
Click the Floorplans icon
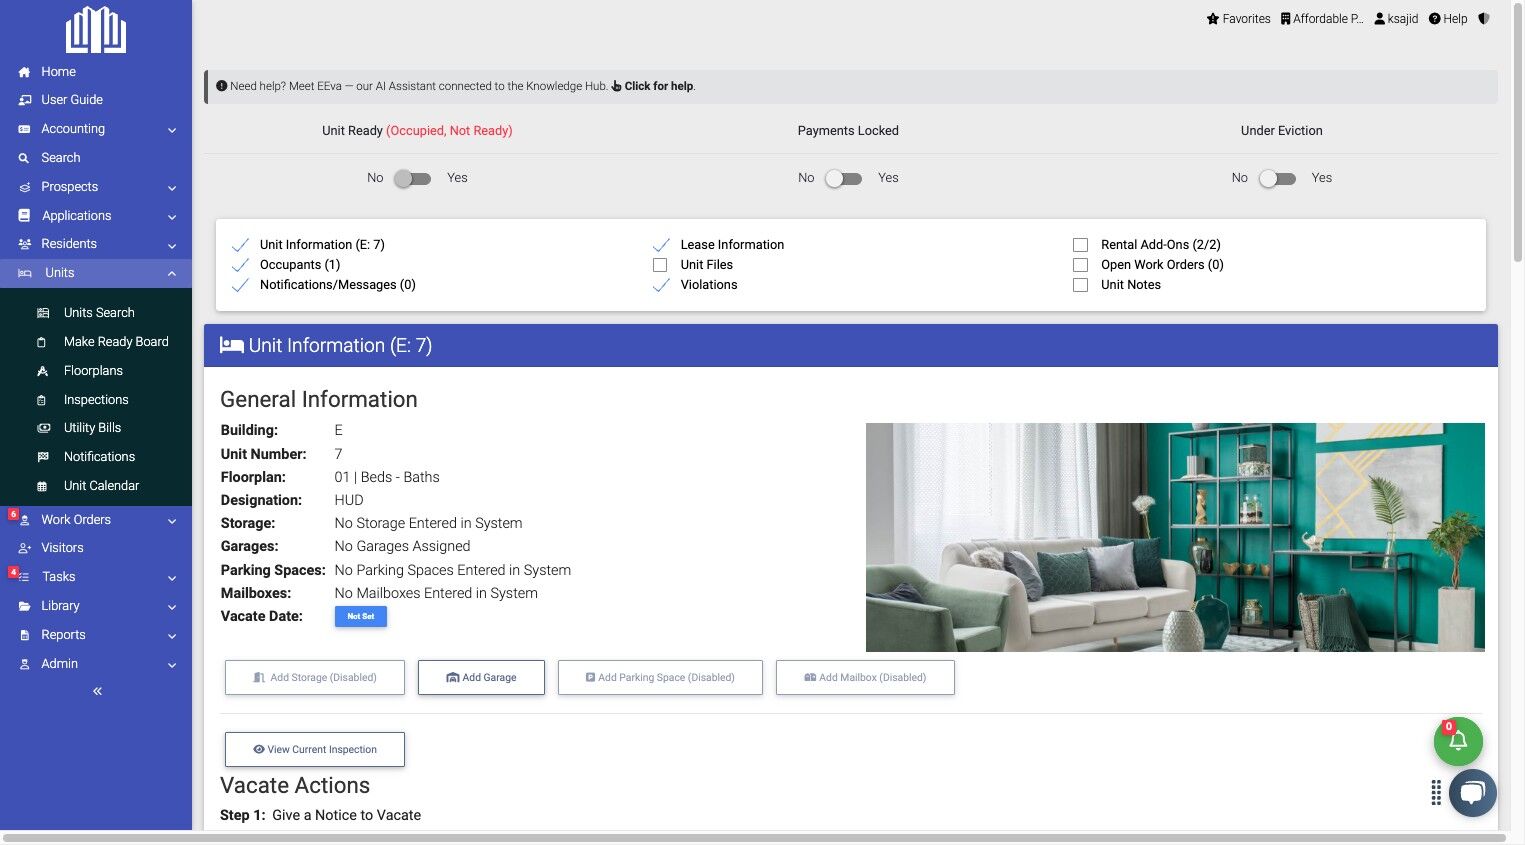43,371
